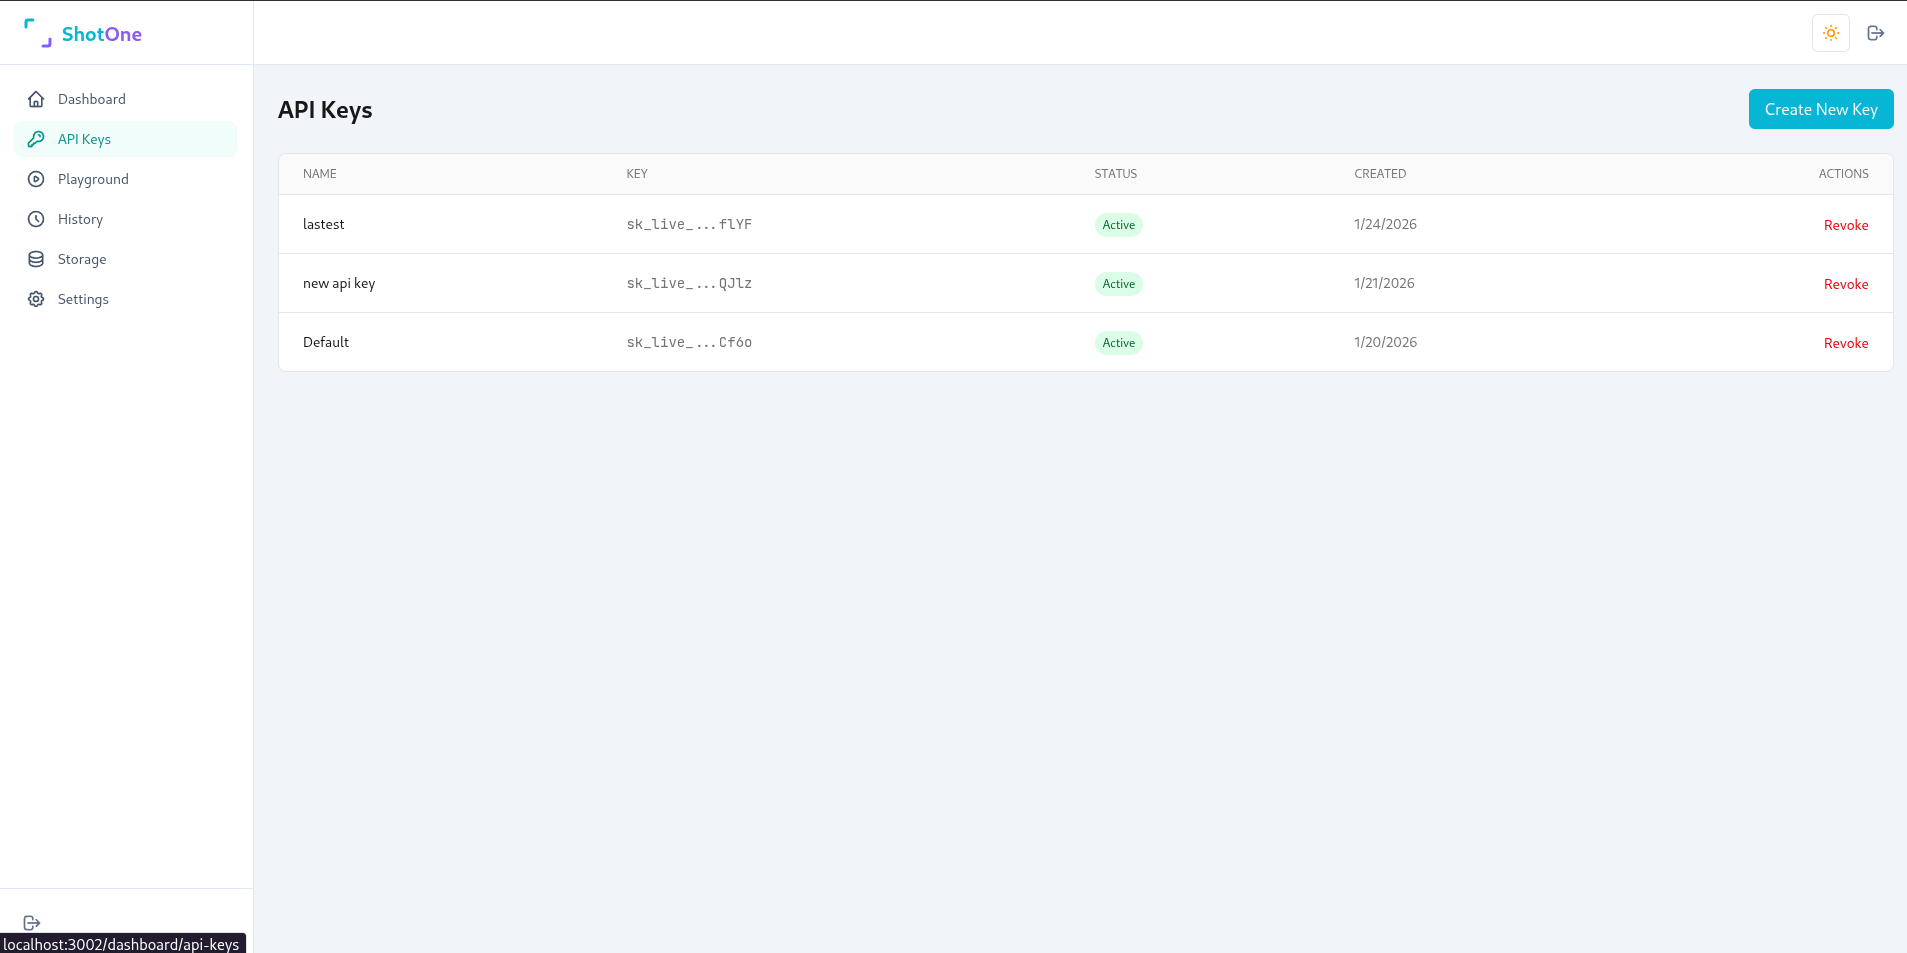The image size is (1907, 953).
Task: Select the API Keys key icon in sidebar
Action: tap(36, 139)
